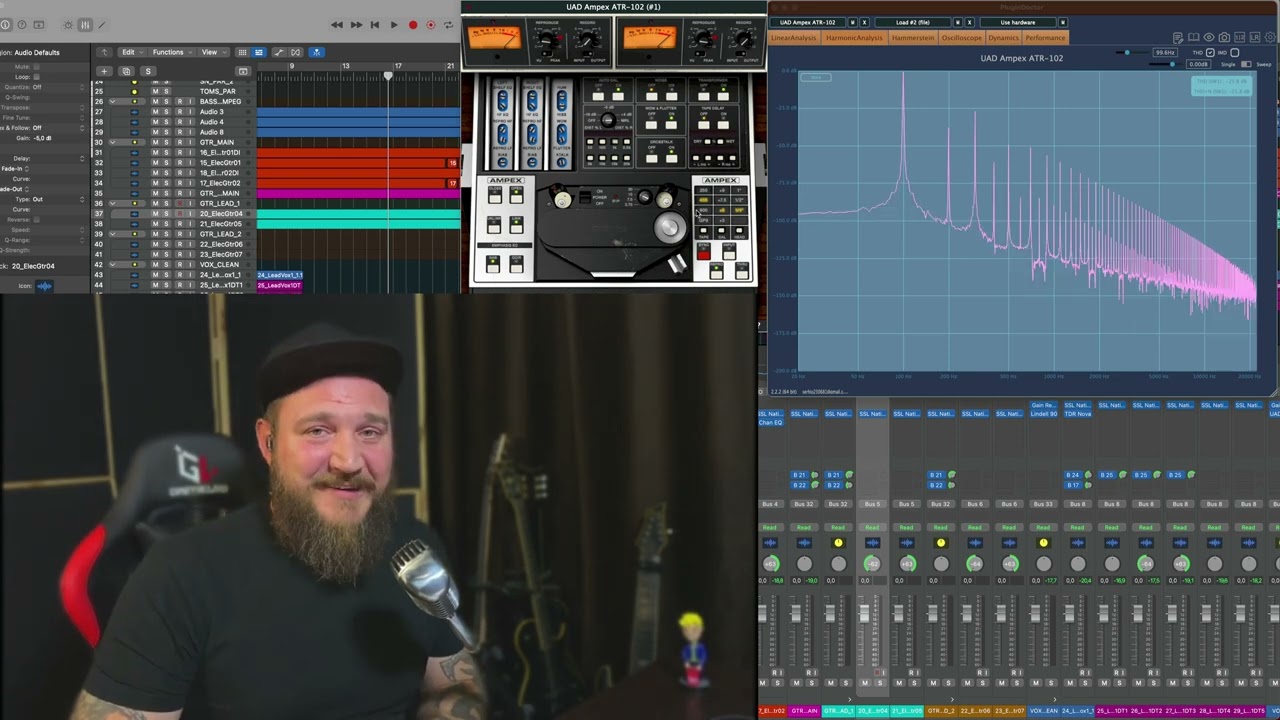Toggle the blue catch playhead button
Image resolution: width=1280 pixels, height=720 pixels.
pyautogui.click(x=316, y=52)
